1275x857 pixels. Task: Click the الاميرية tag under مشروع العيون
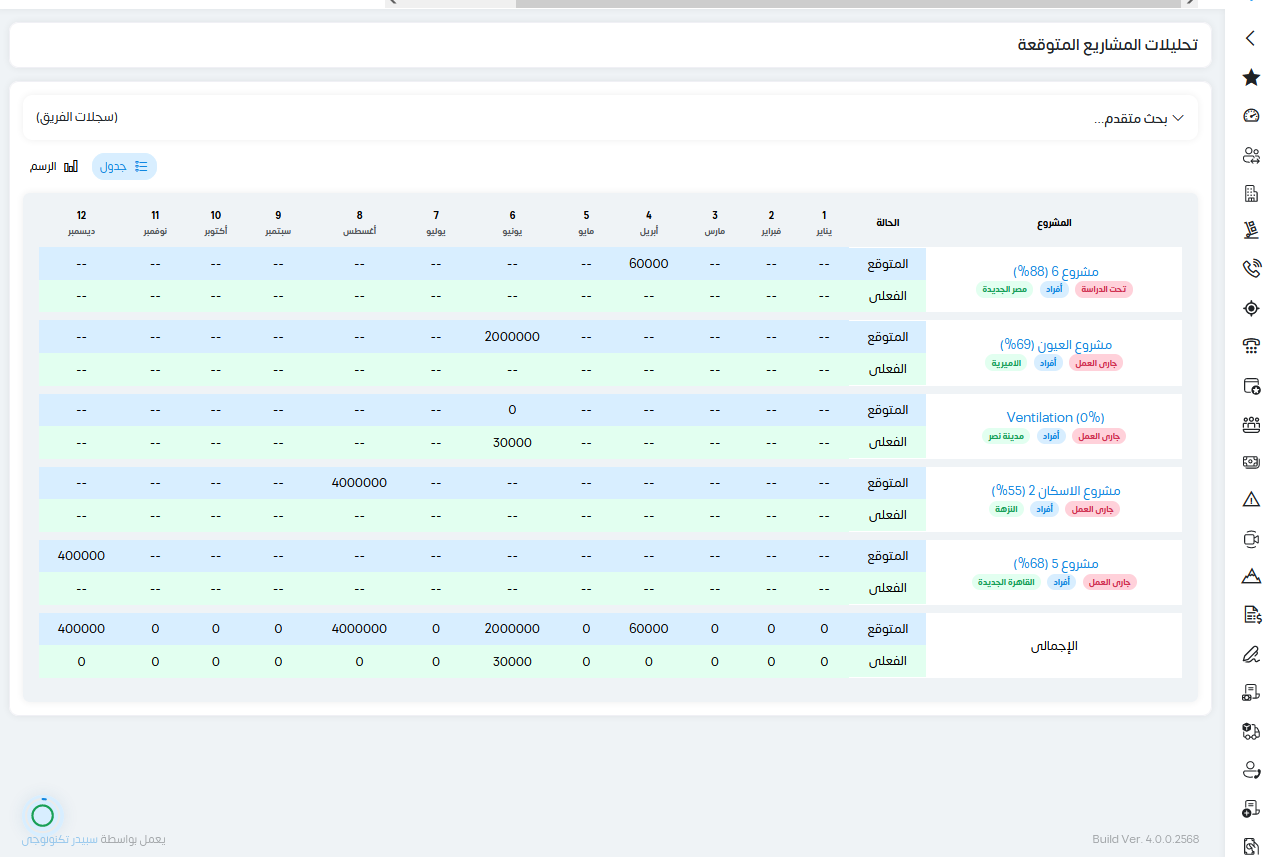(x=1006, y=362)
